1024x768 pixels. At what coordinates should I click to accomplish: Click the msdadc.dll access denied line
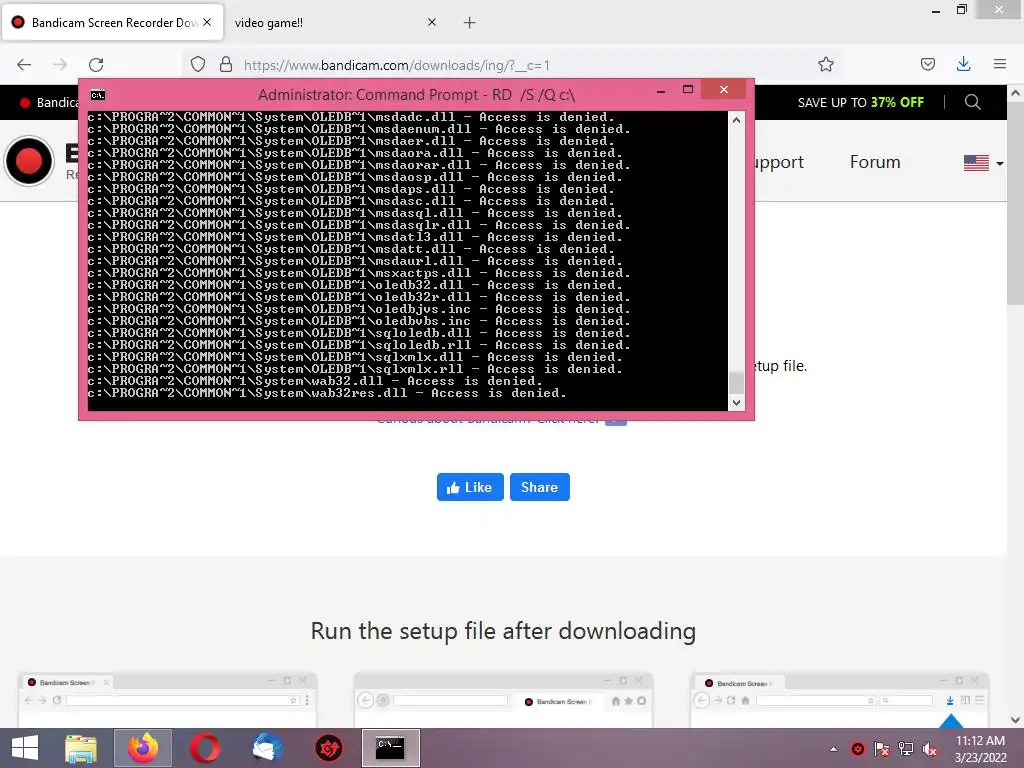[351, 117]
